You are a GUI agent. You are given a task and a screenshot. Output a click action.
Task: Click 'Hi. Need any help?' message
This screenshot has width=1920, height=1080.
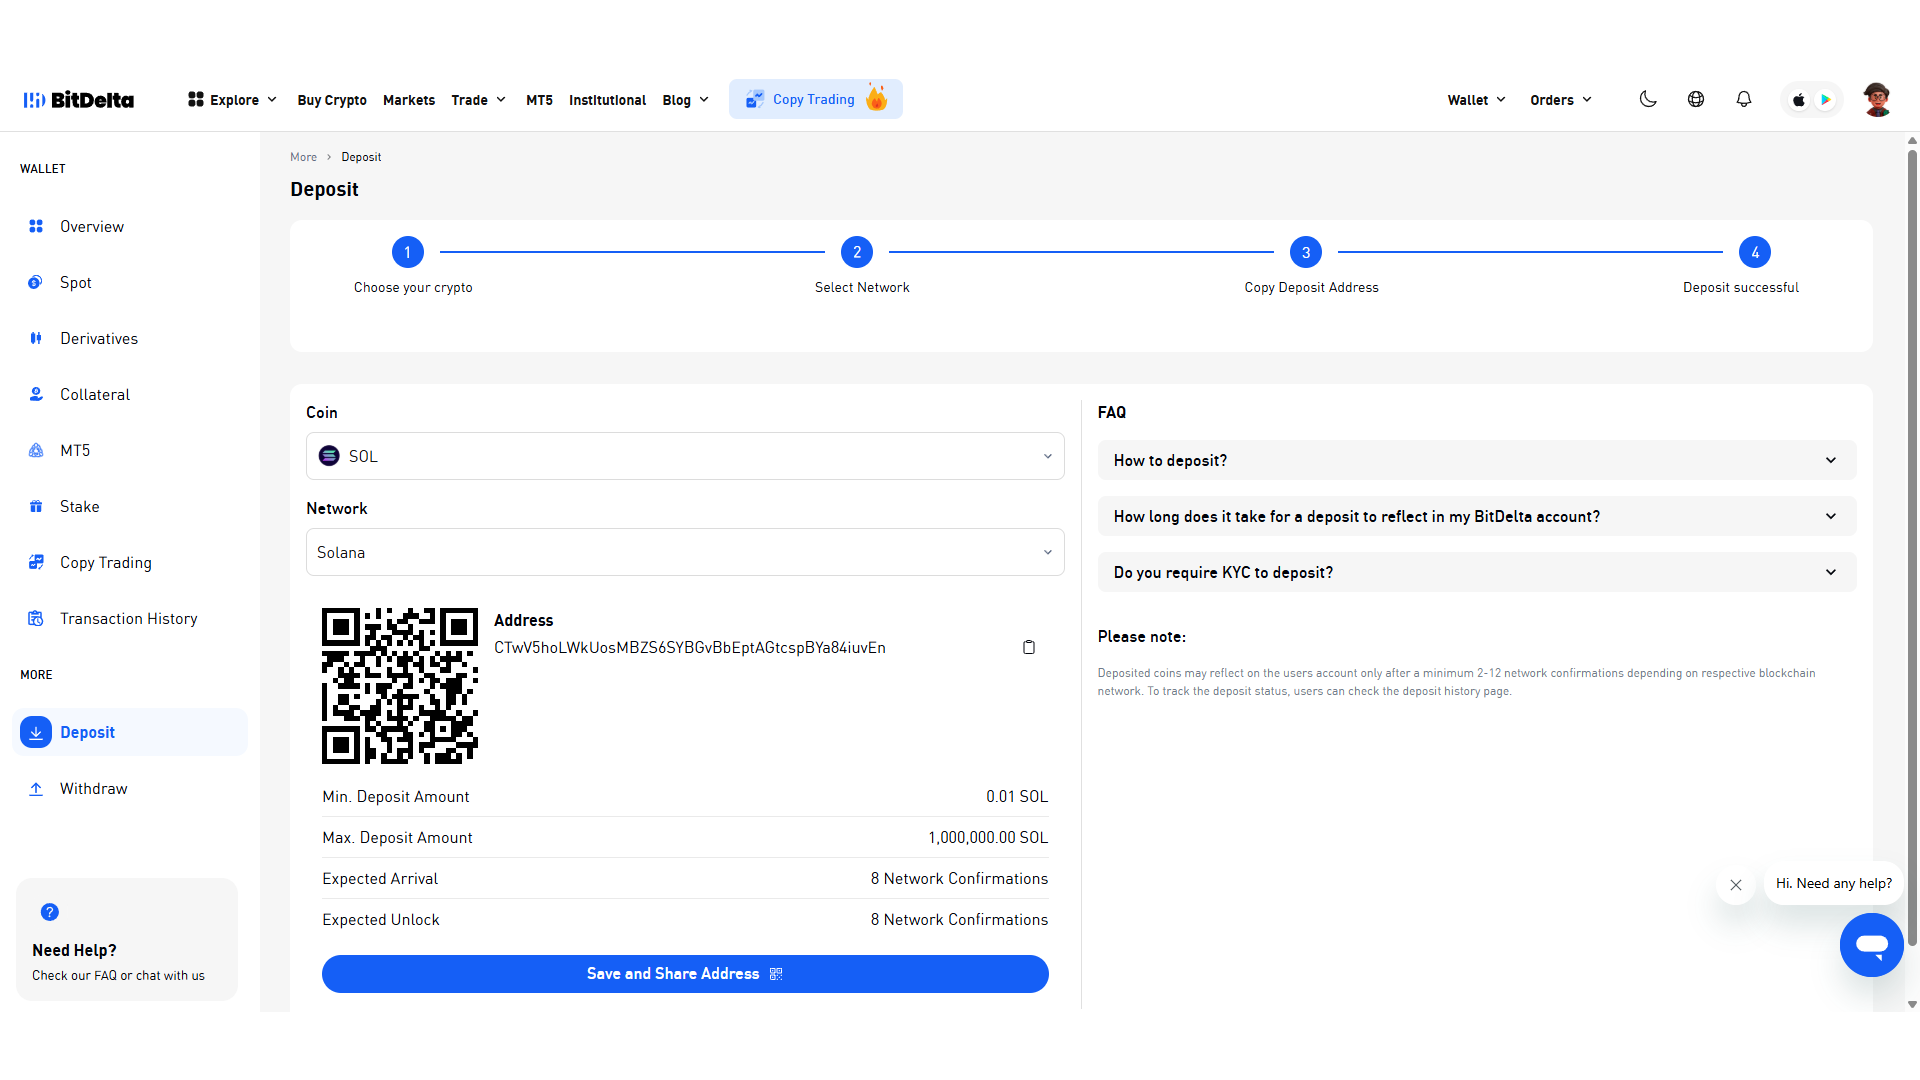coord(1834,884)
